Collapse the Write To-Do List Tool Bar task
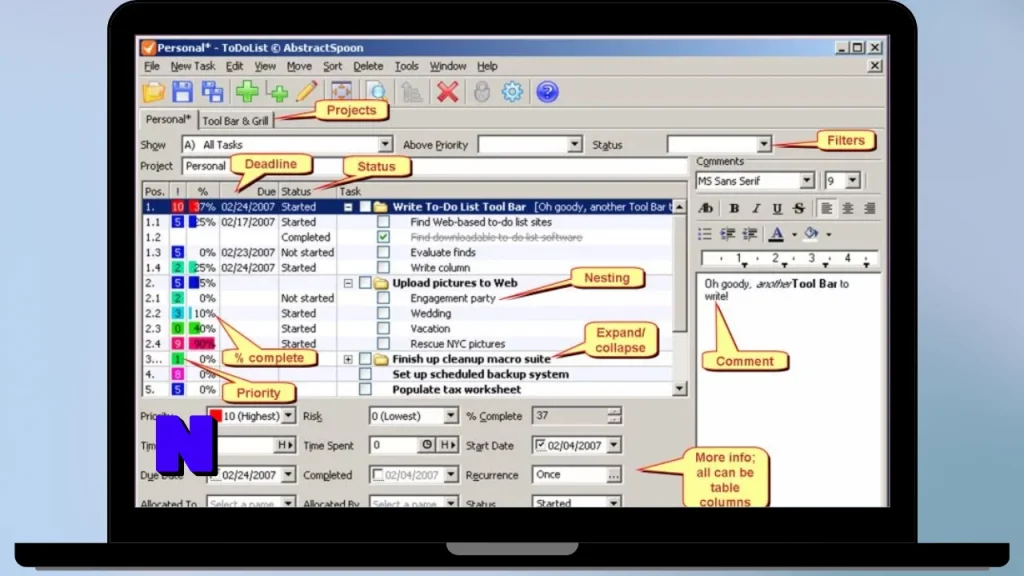The image size is (1024, 576). click(348, 207)
